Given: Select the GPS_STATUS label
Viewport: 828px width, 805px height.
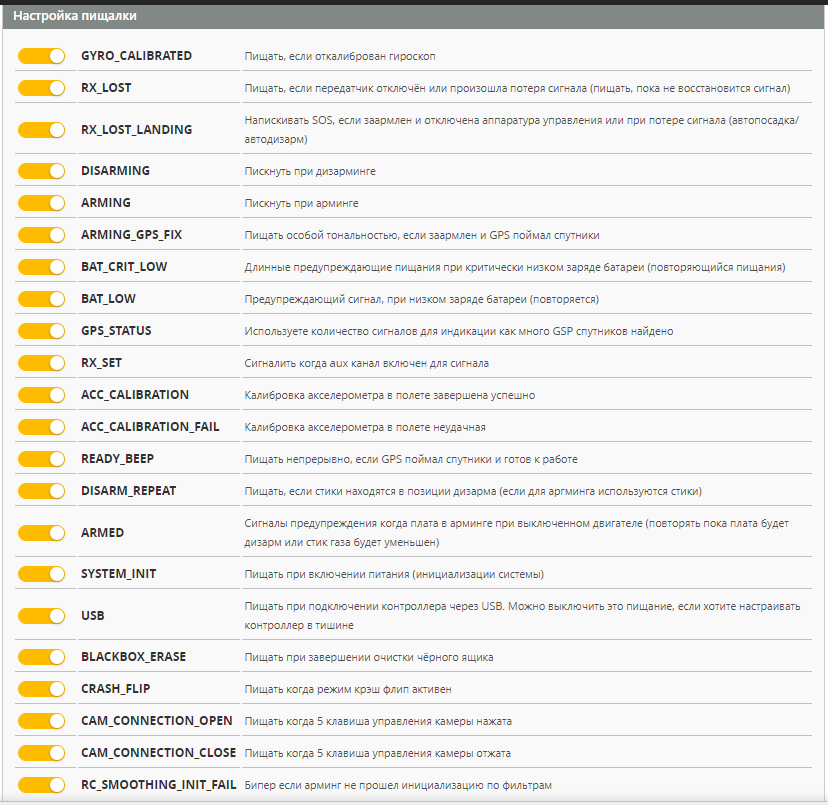Looking at the screenshot, I should pos(116,331).
